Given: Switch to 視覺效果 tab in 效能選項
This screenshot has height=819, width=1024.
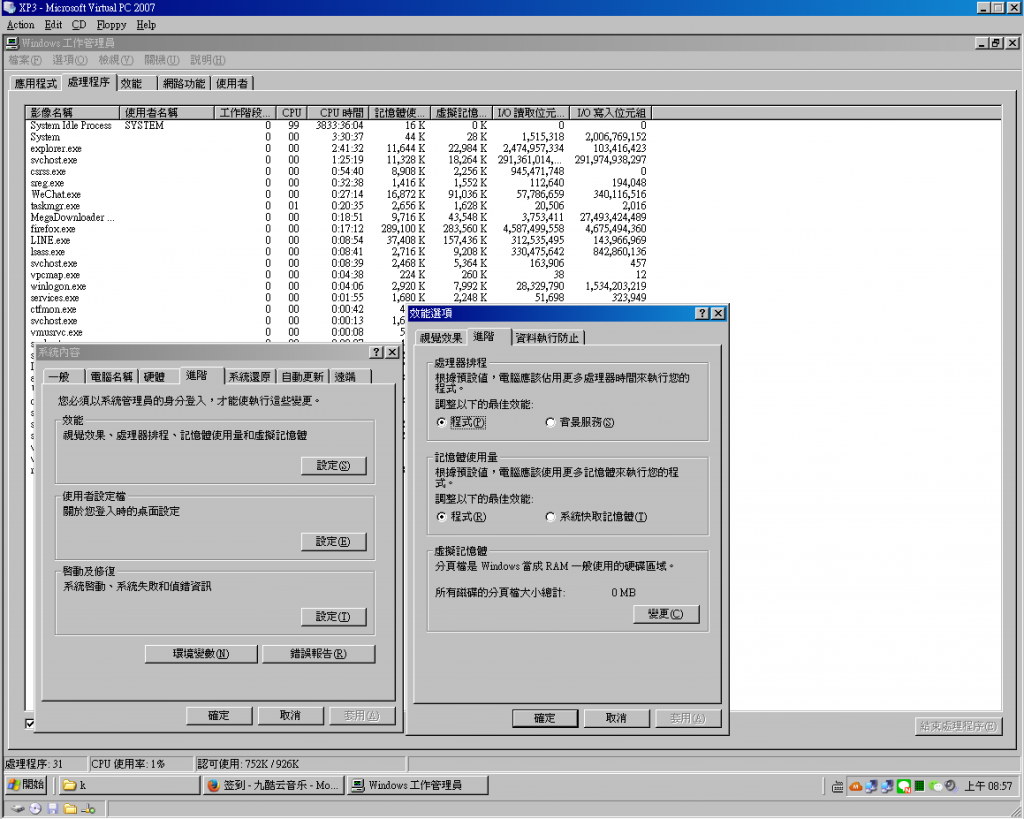Looking at the screenshot, I should pos(441,338).
